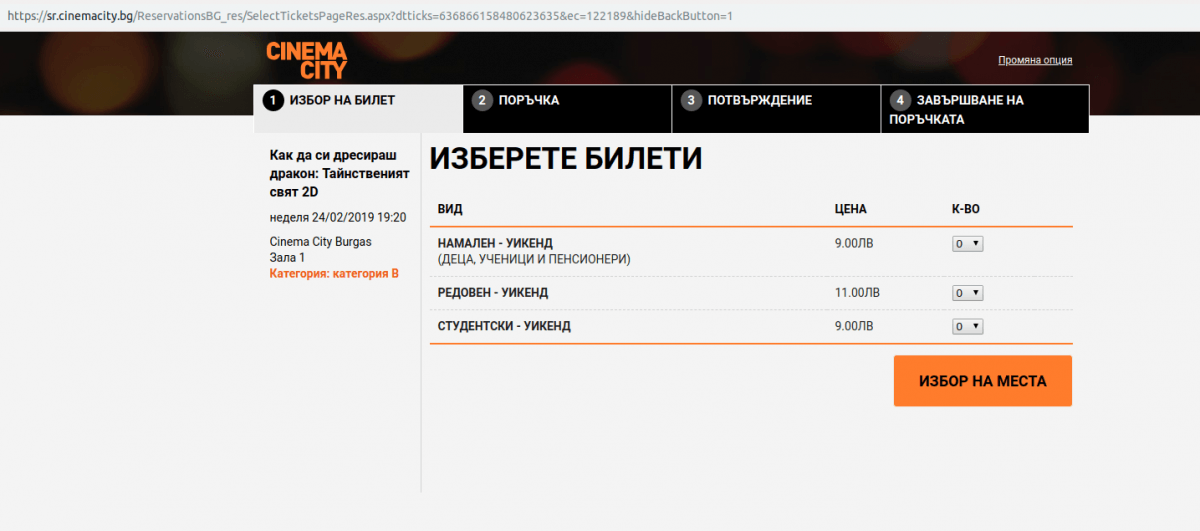Click the Cinema City Burgas text

click(320, 242)
